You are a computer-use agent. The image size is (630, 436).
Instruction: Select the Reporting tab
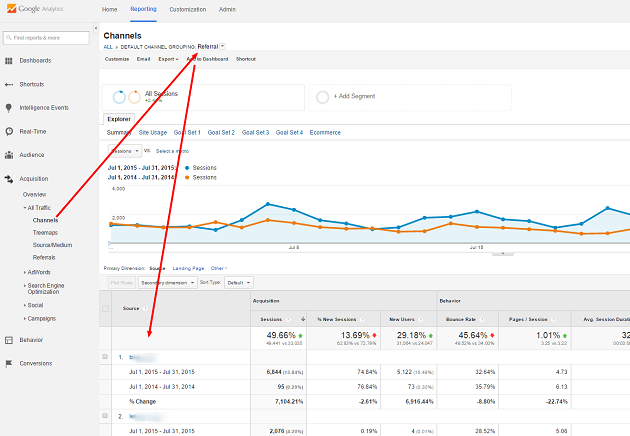pyautogui.click(x=143, y=9)
